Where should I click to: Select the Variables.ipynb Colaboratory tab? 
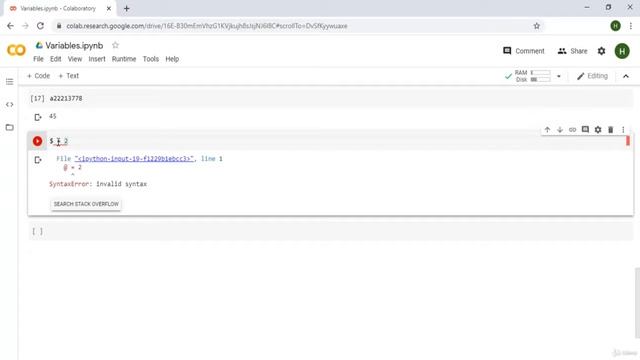[59, 8]
